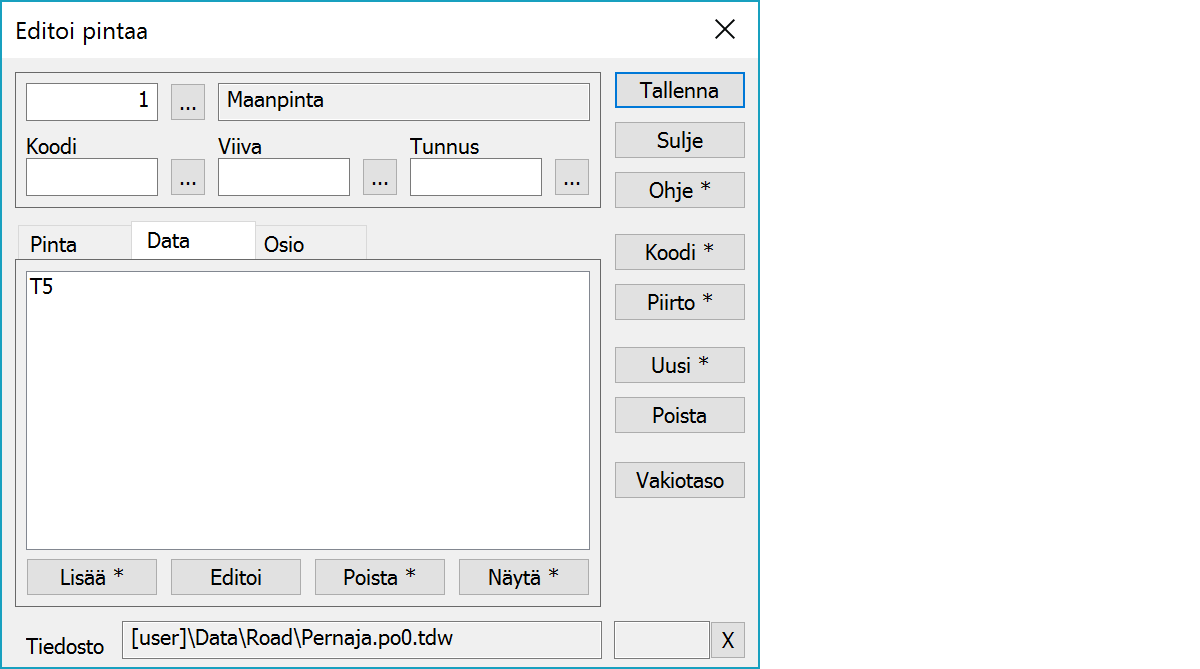Click the Lisää * button below list

[x=92, y=577]
